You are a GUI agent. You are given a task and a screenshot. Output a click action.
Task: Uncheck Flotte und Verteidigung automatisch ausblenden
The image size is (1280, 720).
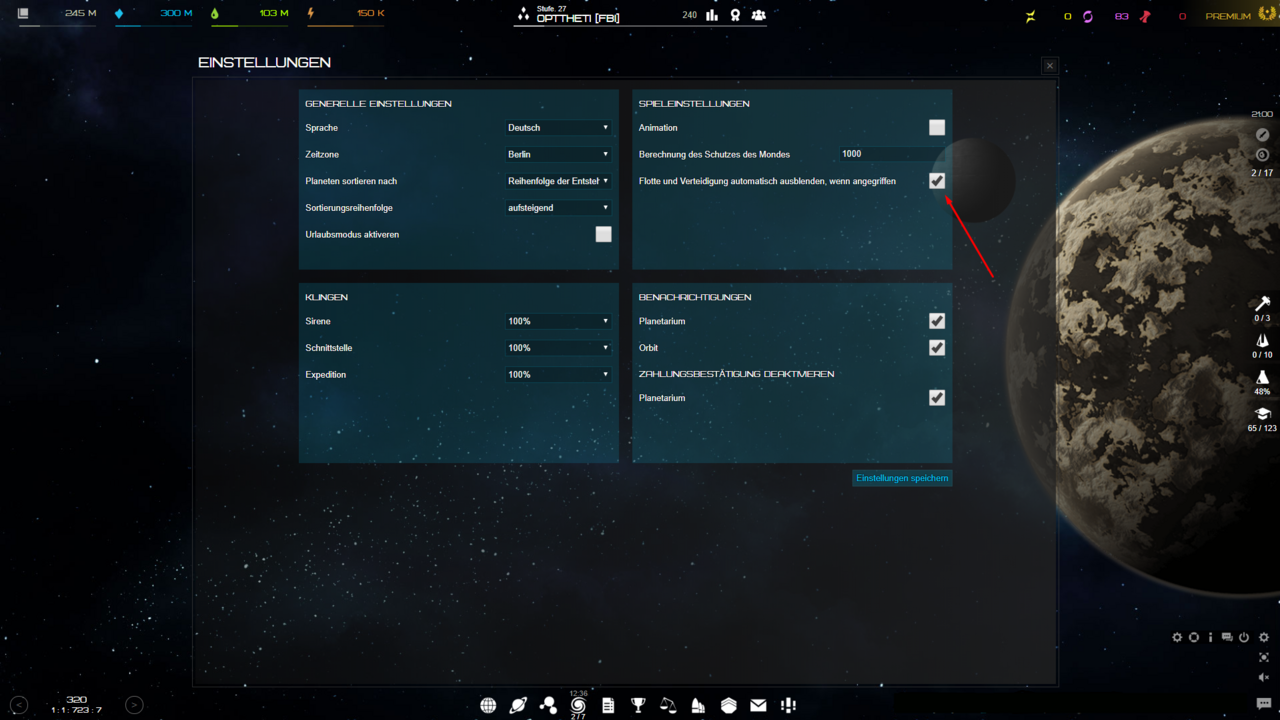click(x=937, y=181)
